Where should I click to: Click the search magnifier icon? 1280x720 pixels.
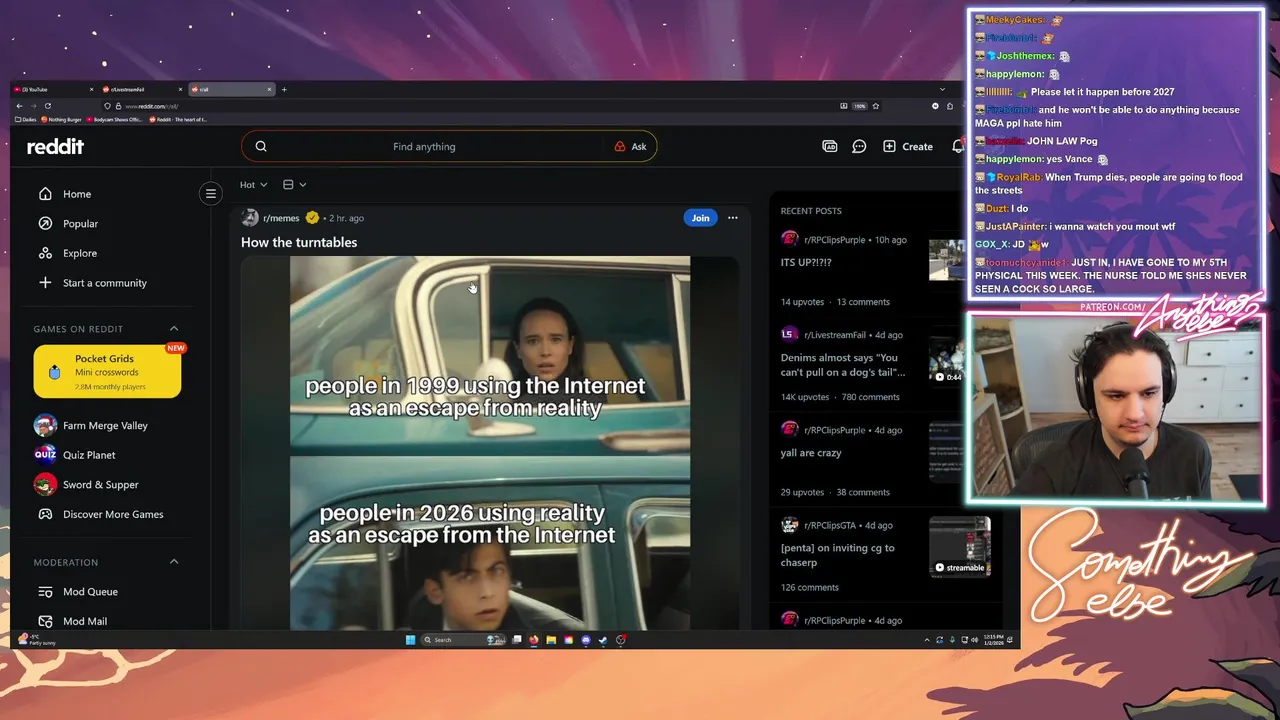pos(261,146)
